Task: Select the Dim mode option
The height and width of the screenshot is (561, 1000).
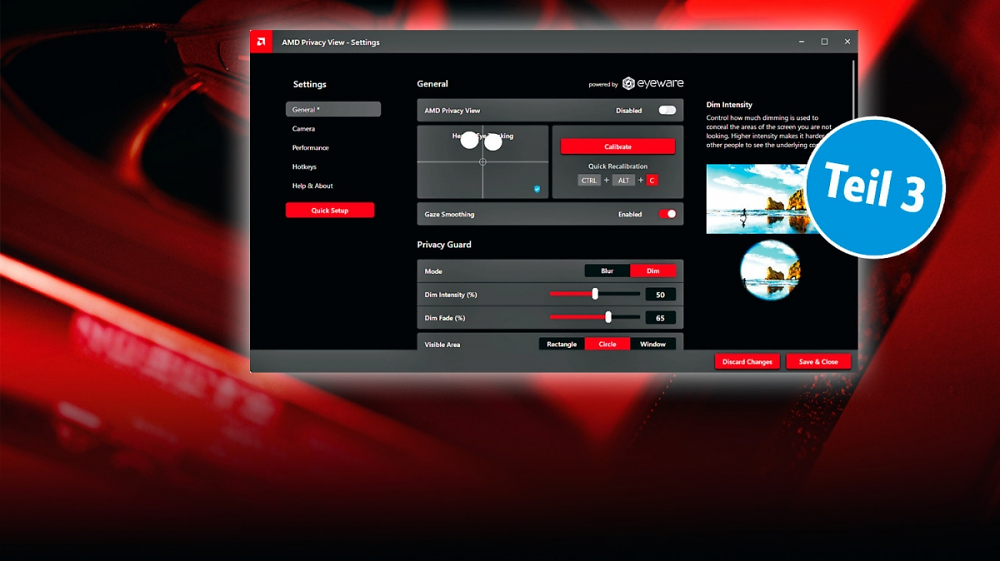Action: coord(652,271)
